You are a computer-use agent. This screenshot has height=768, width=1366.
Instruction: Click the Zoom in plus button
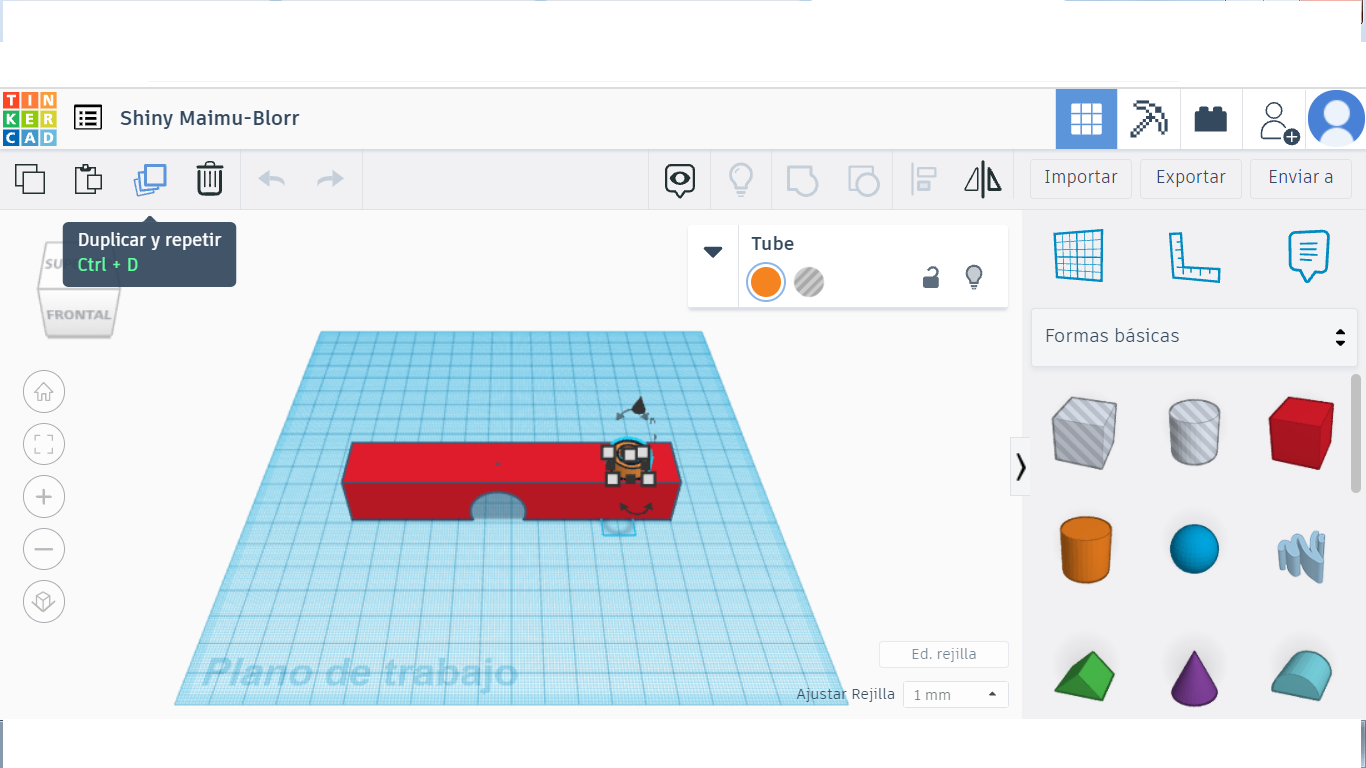click(x=44, y=497)
